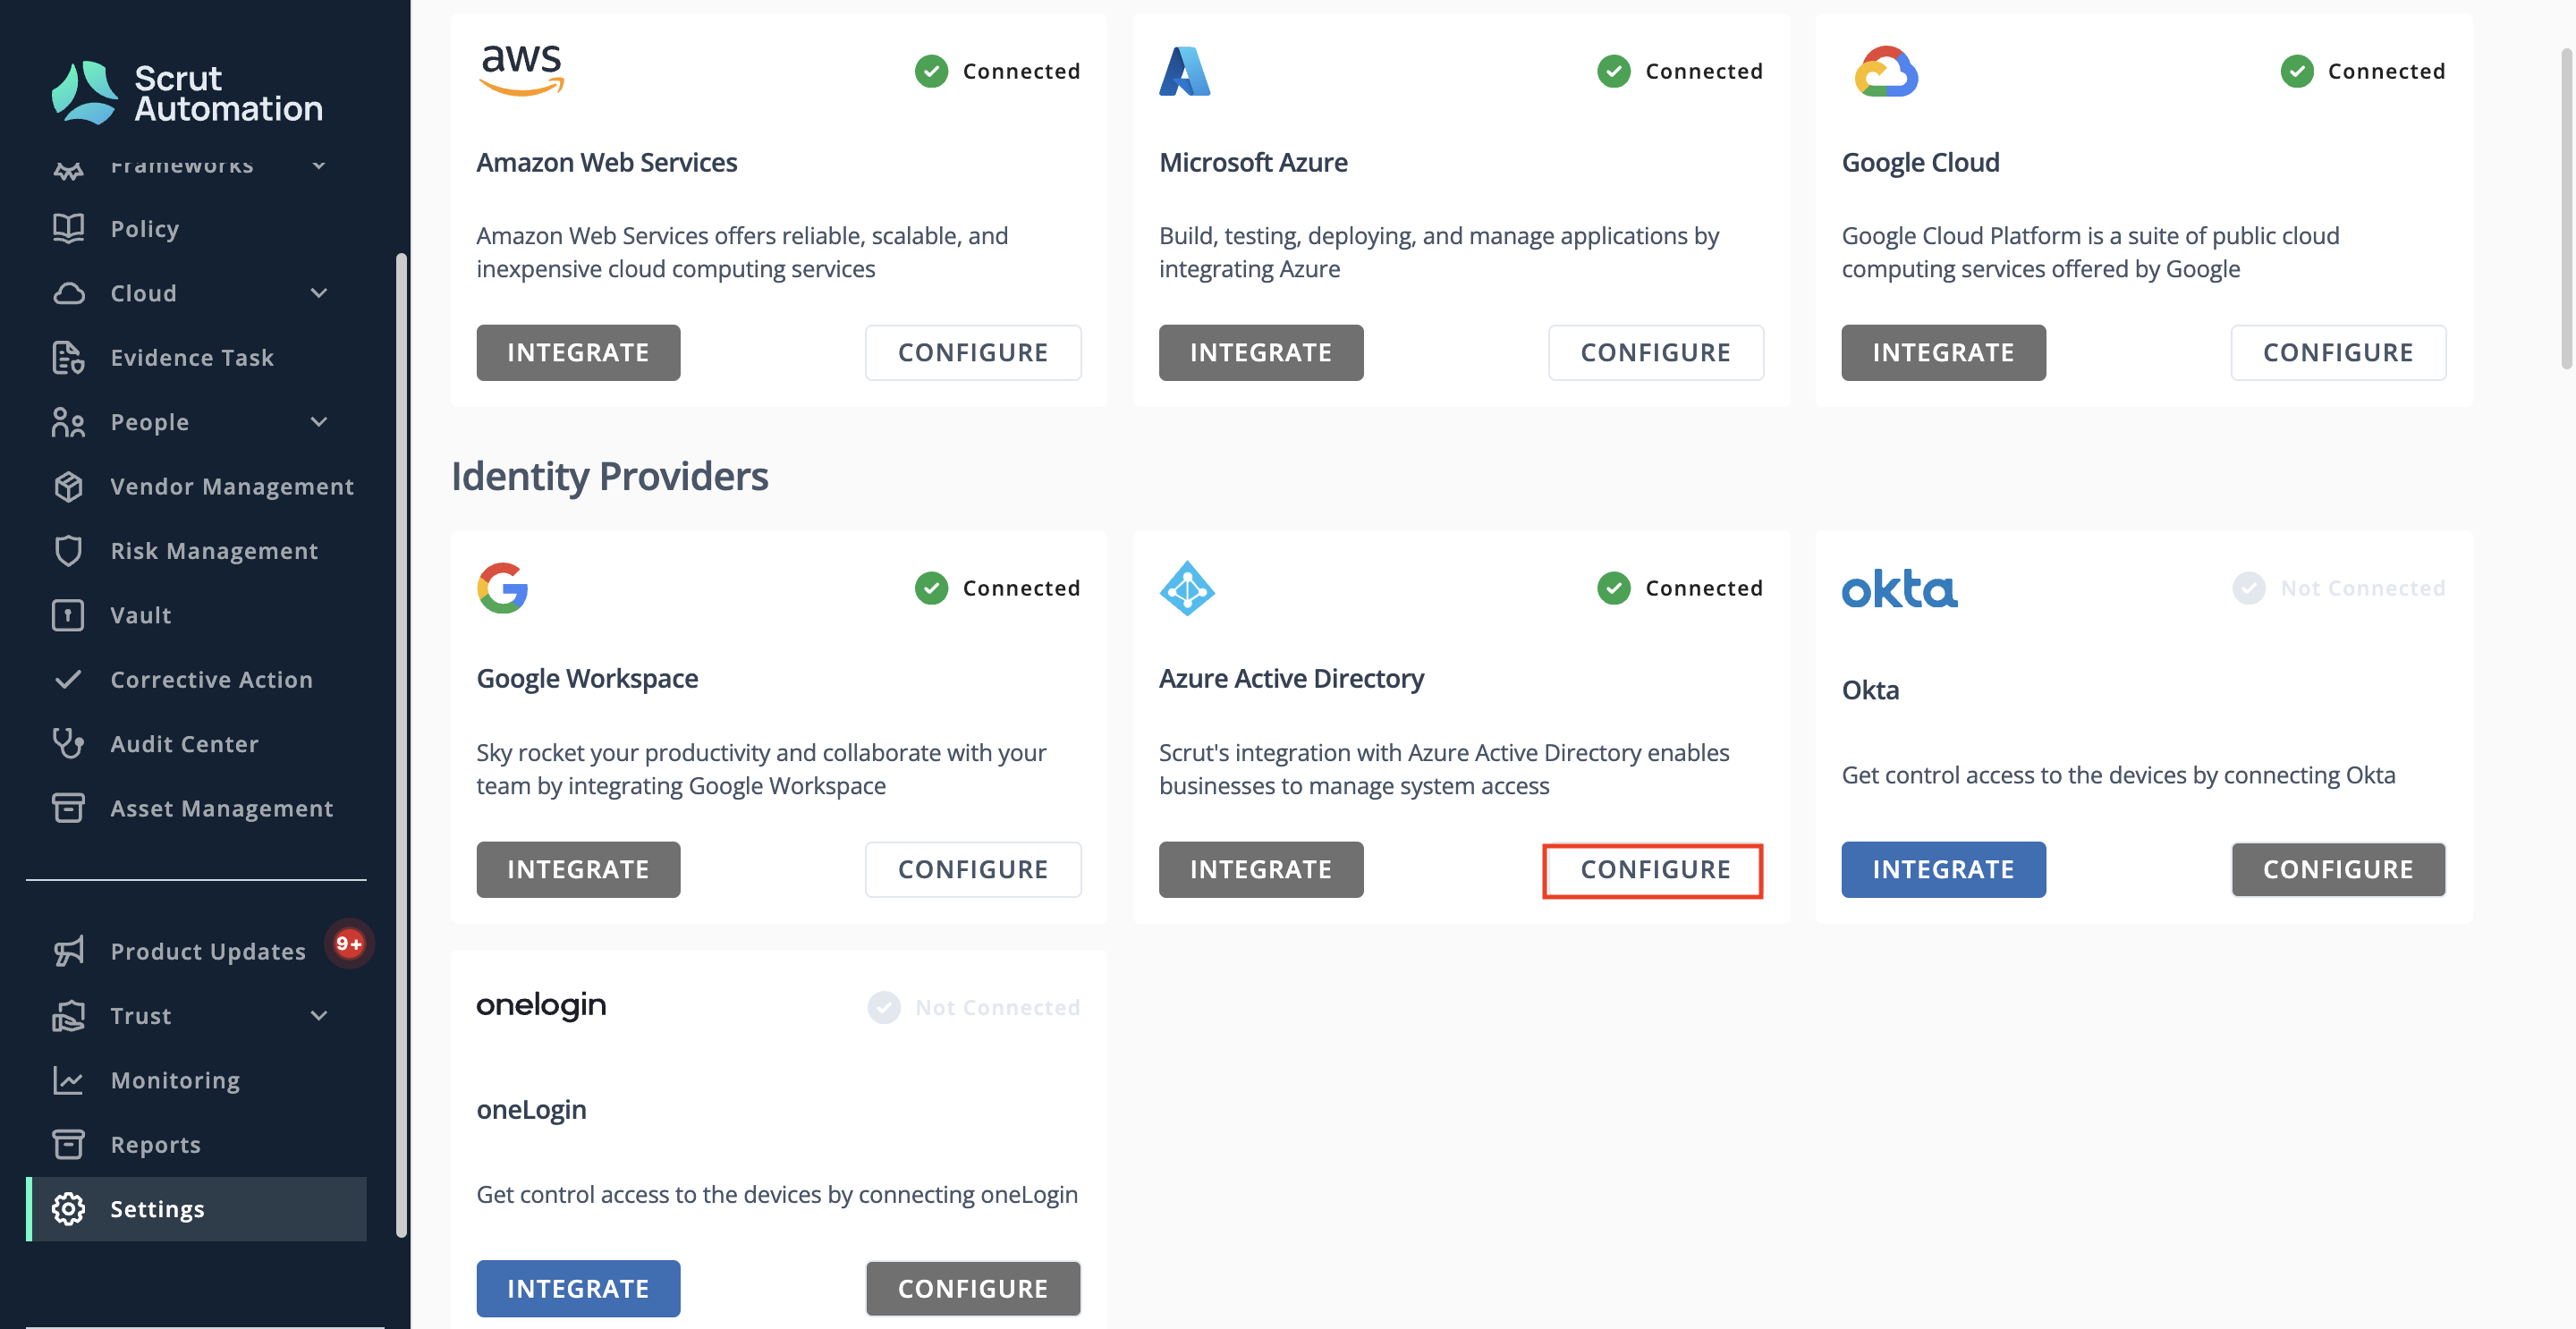
Task: Click the Policy book icon
Action: point(68,229)
